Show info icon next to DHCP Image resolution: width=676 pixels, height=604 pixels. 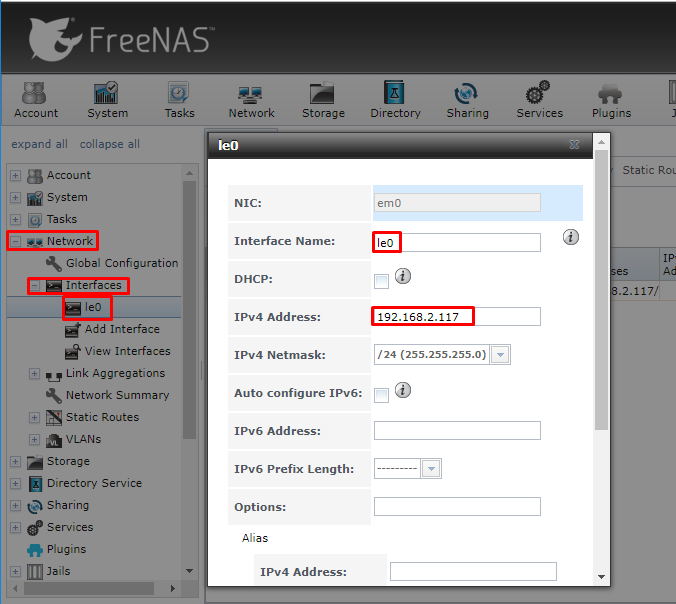point(403,276)
